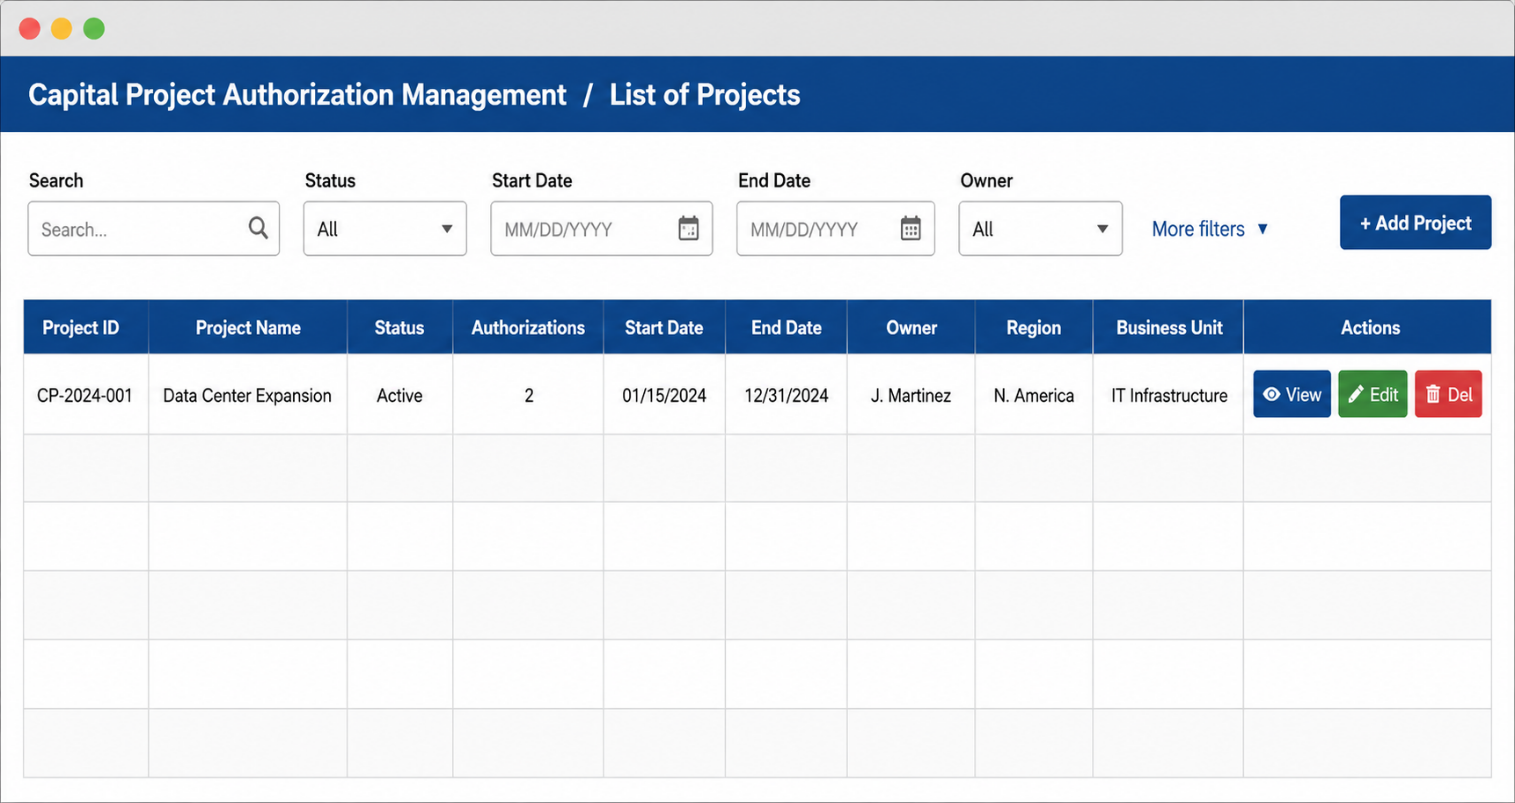
Task: Focus the Search text field
Action: [154, 228]
